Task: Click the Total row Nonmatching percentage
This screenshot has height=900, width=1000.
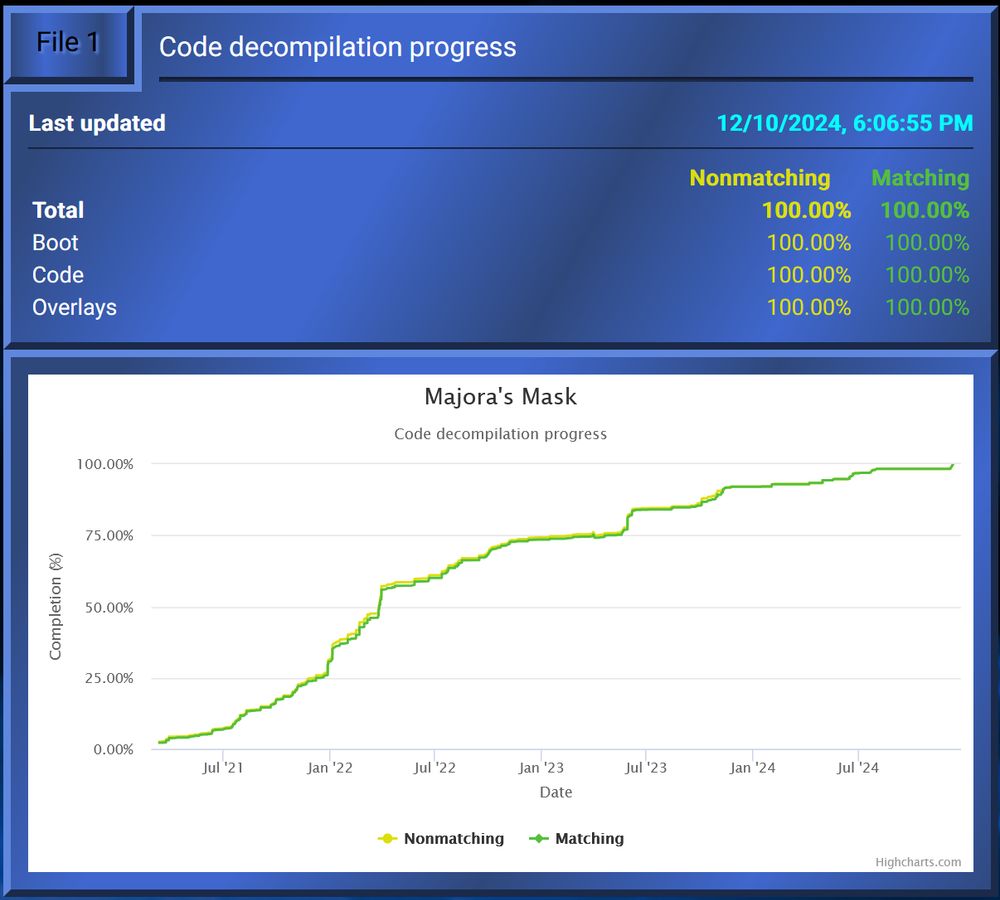Action: coord(806,210)
